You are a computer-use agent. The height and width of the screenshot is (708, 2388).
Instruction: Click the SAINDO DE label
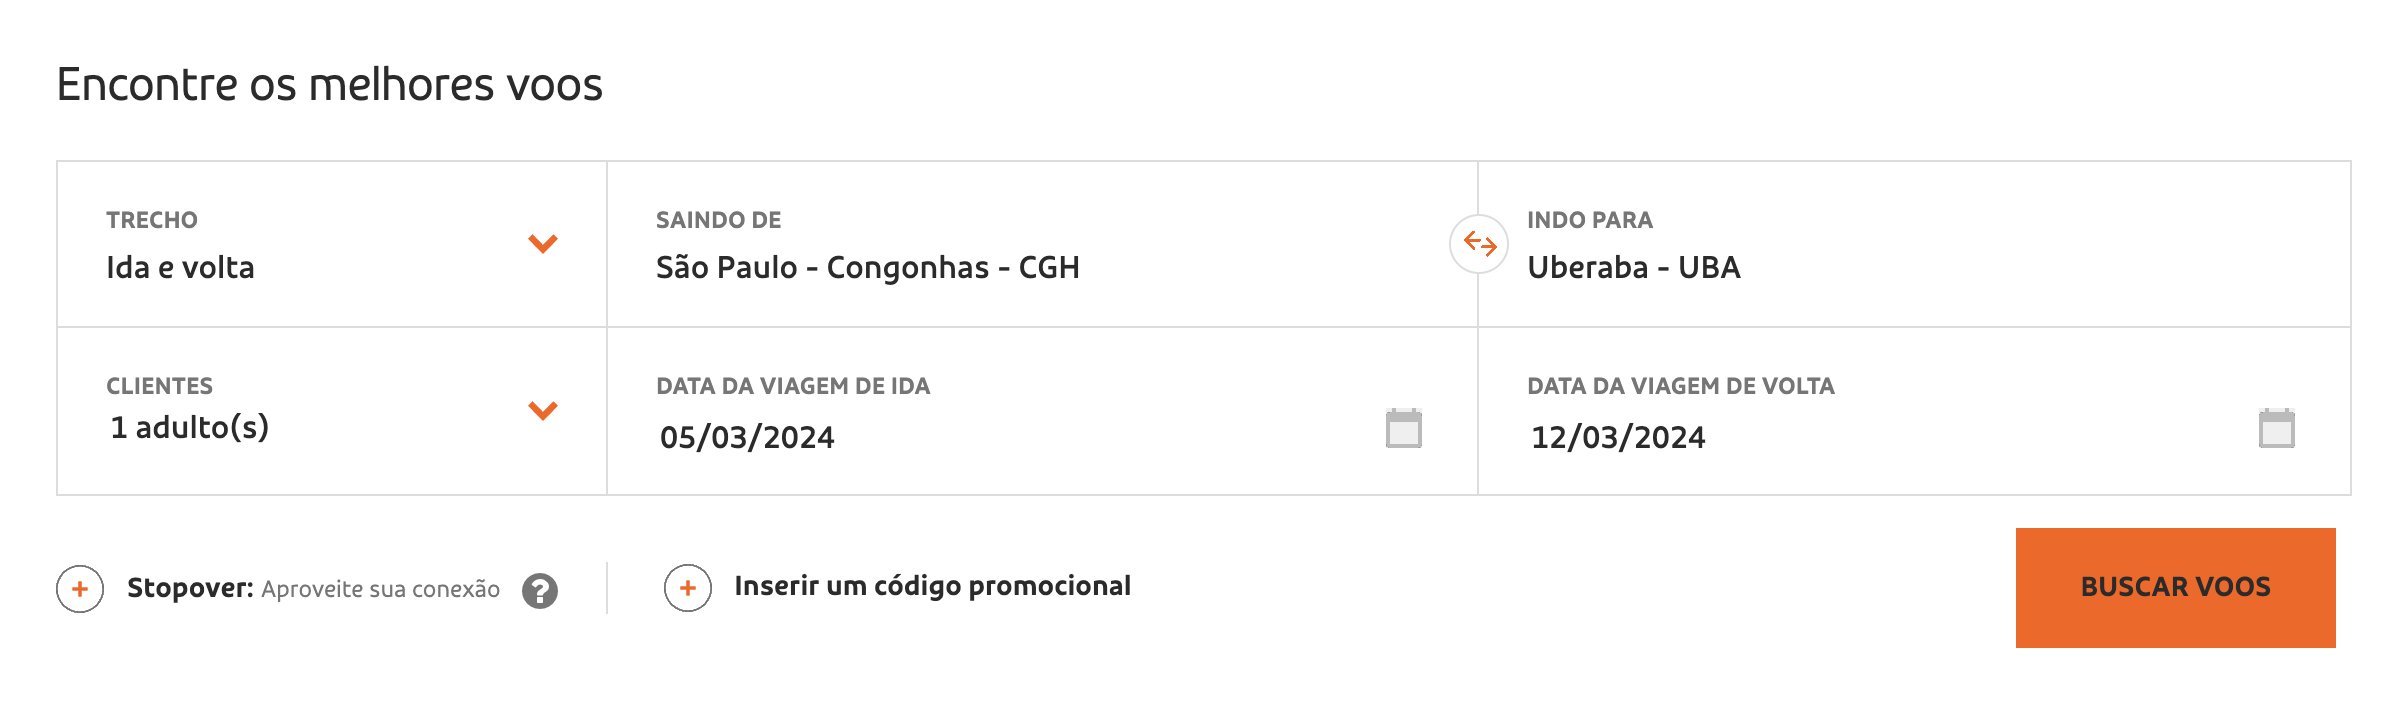(x=718, y=220)
